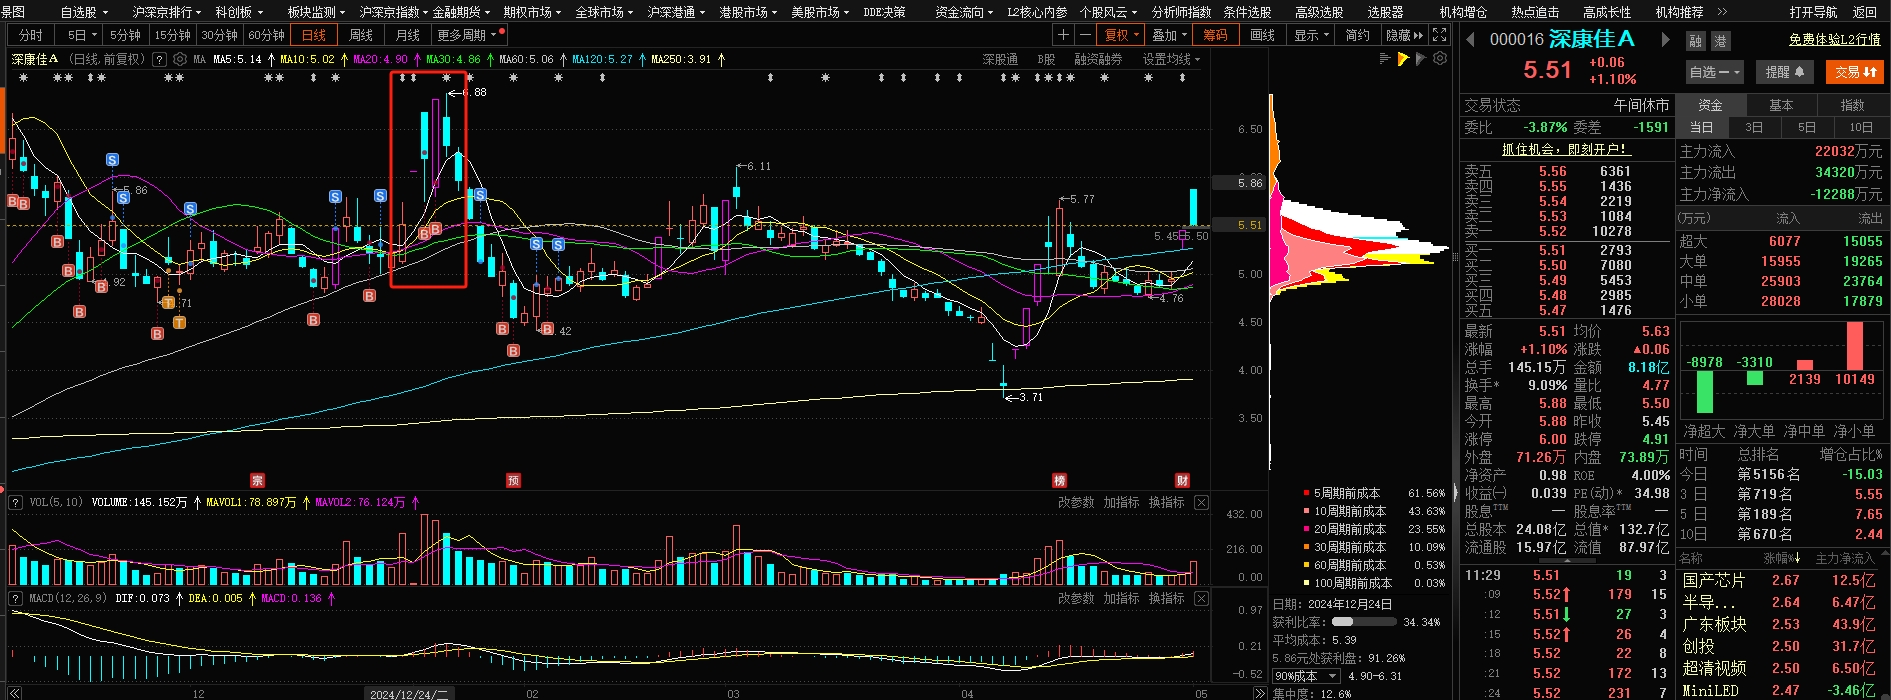The width and height of the screenshot is (1891, 700).
Task: Click 打开导航 in the top bar
Action: (1813, 12)
